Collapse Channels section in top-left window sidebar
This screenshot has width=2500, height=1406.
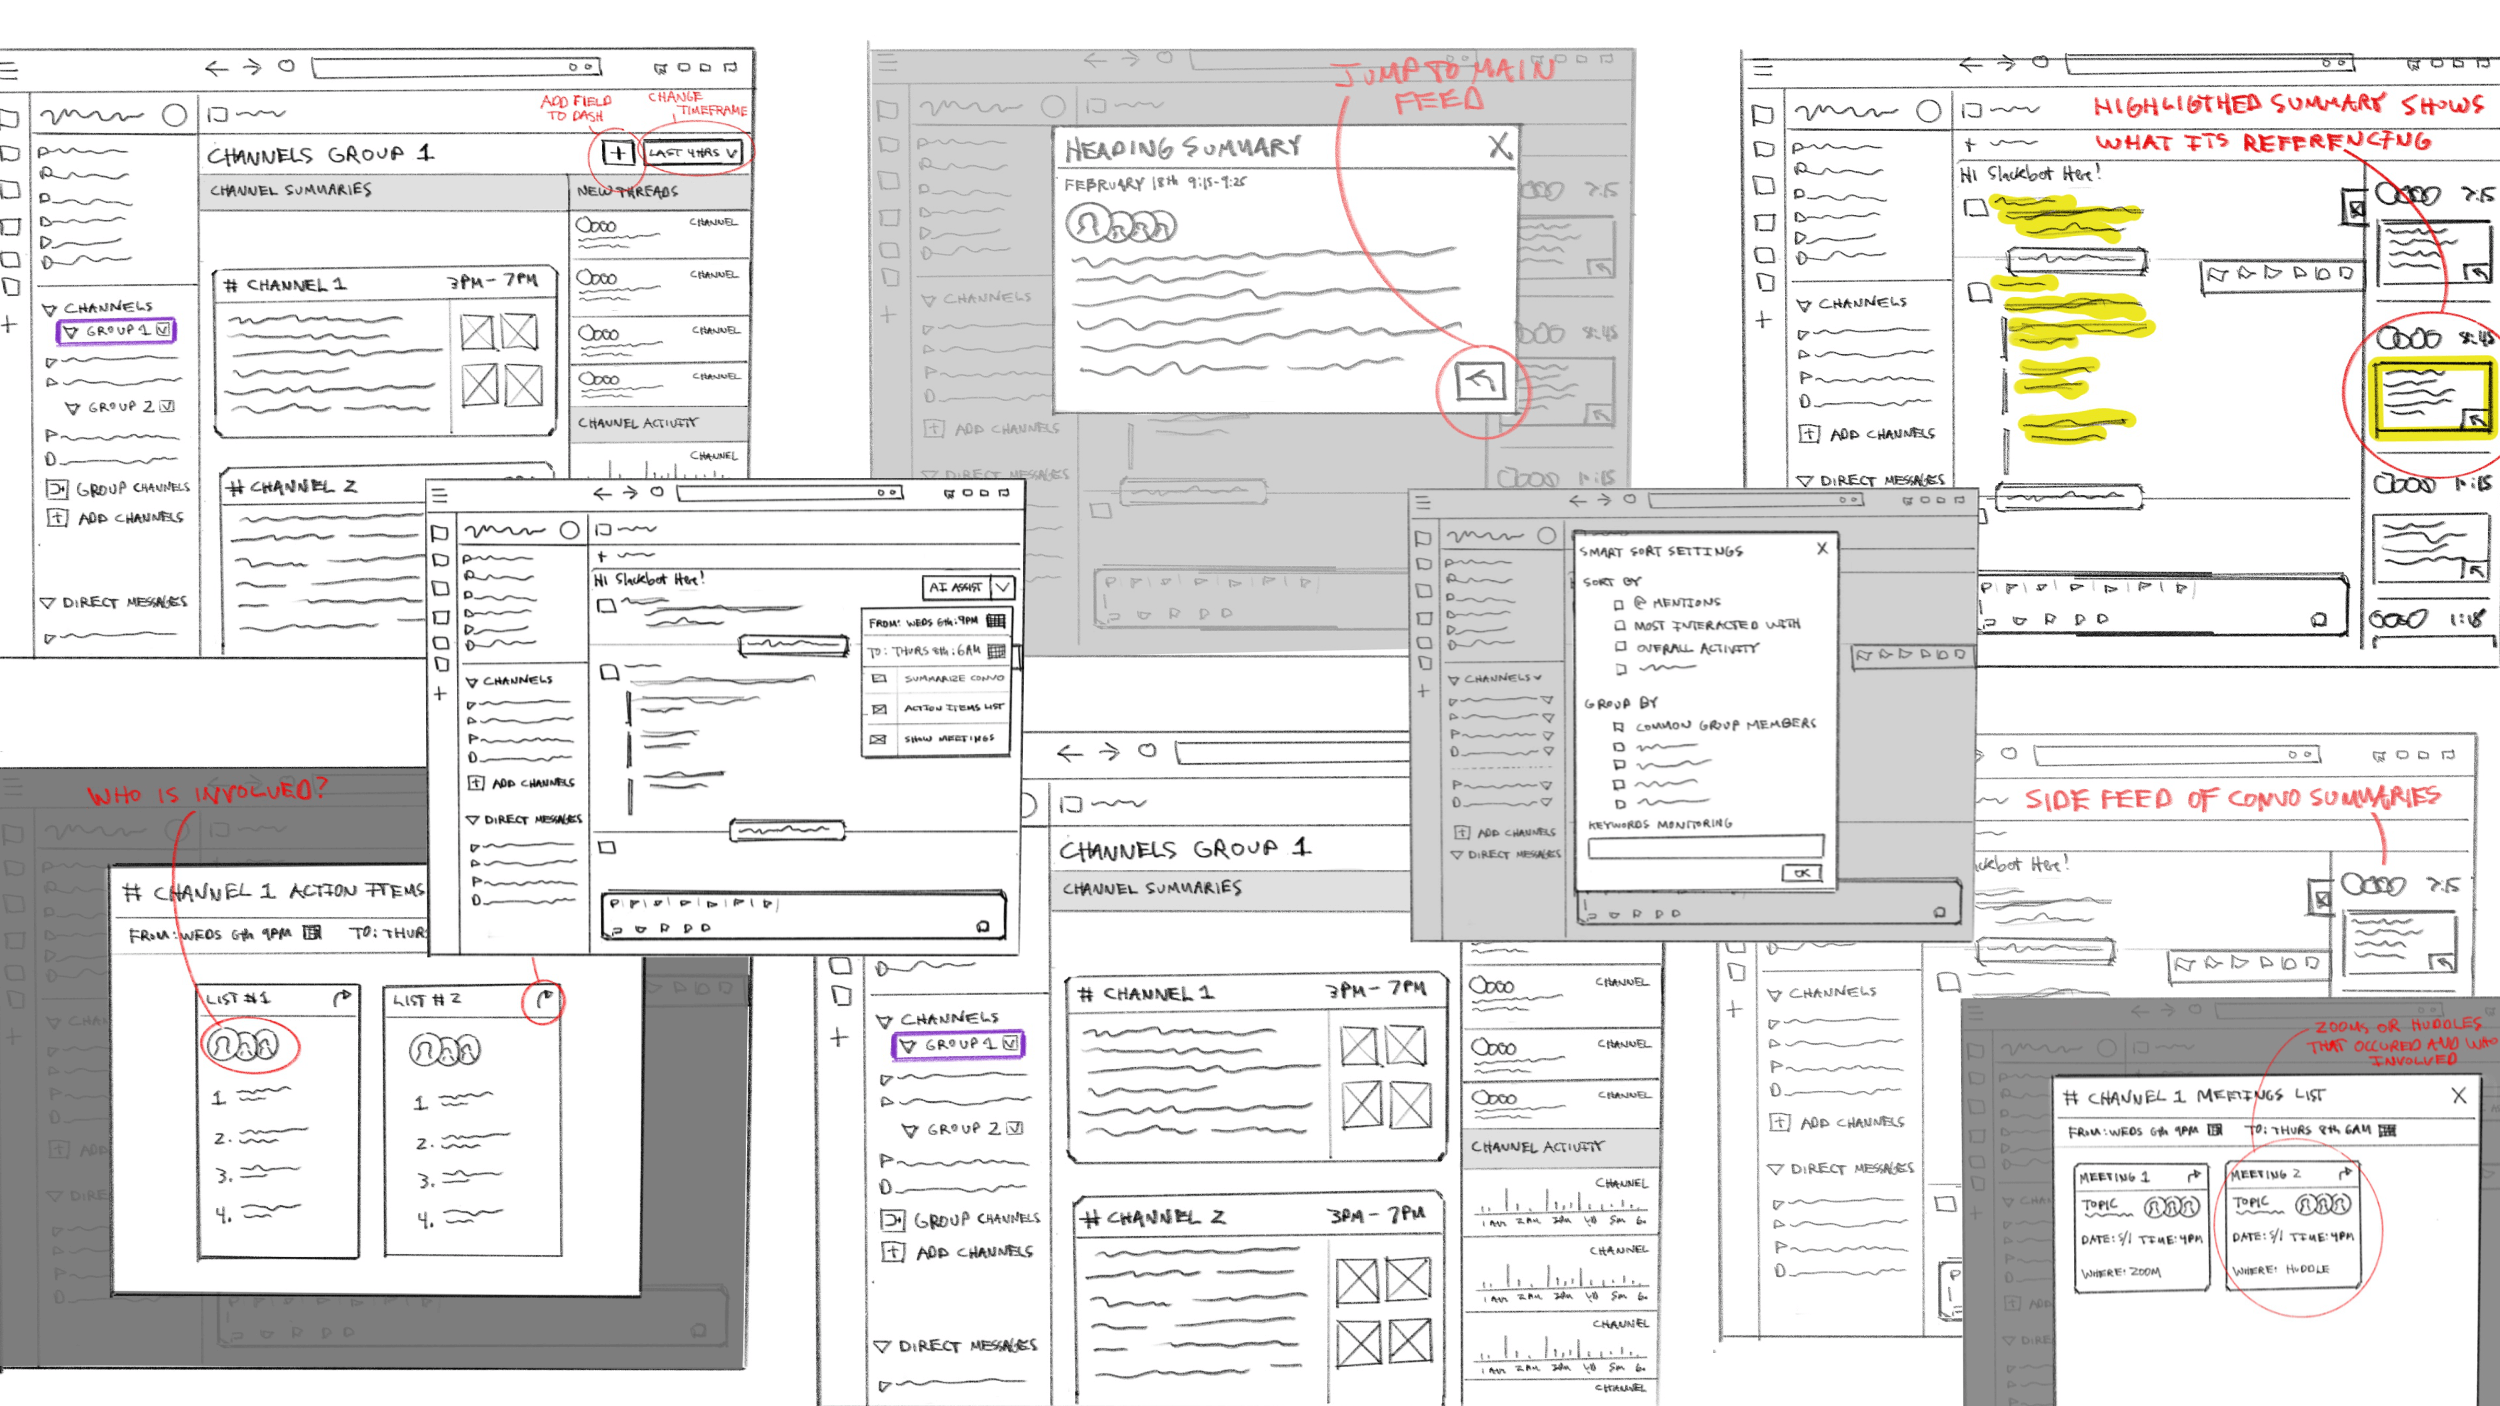[49, 310]
